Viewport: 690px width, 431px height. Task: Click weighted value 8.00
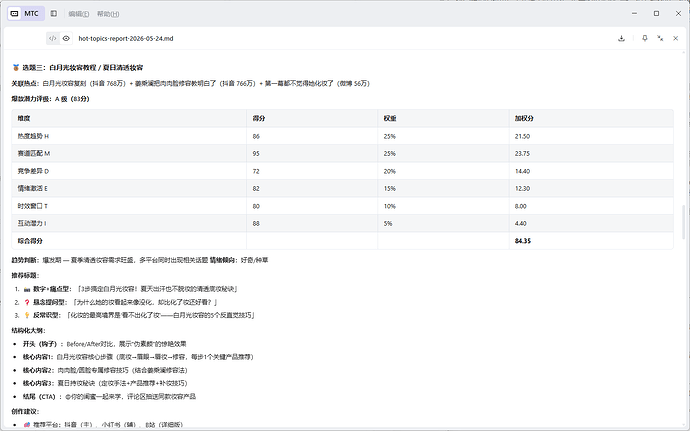tap(521, 206)
